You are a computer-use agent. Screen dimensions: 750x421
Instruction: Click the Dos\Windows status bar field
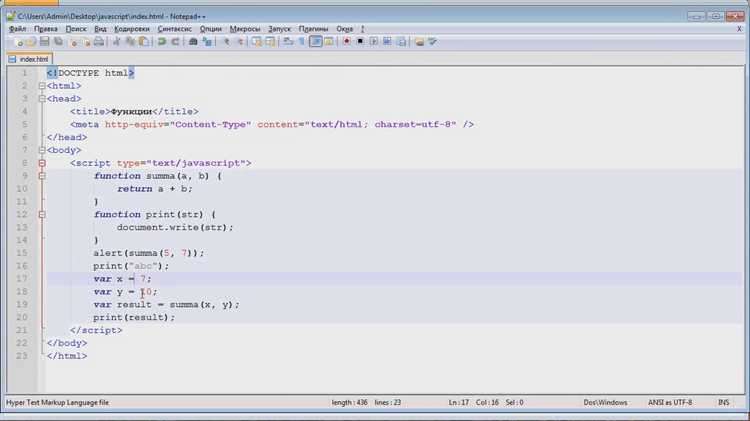point(605,403)
